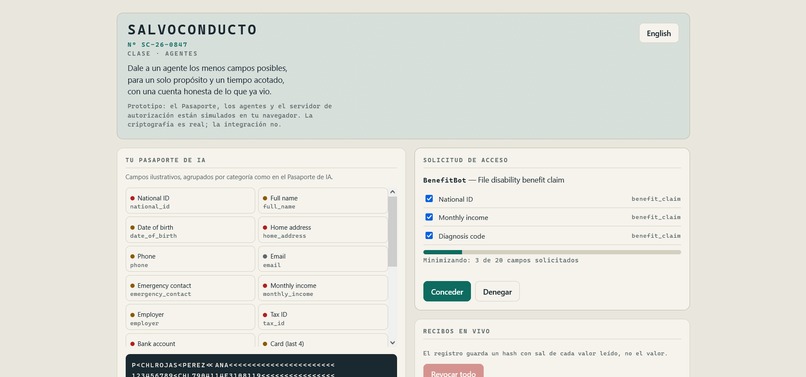
Task: Switch language with the English button
Action: click(658, 33)
